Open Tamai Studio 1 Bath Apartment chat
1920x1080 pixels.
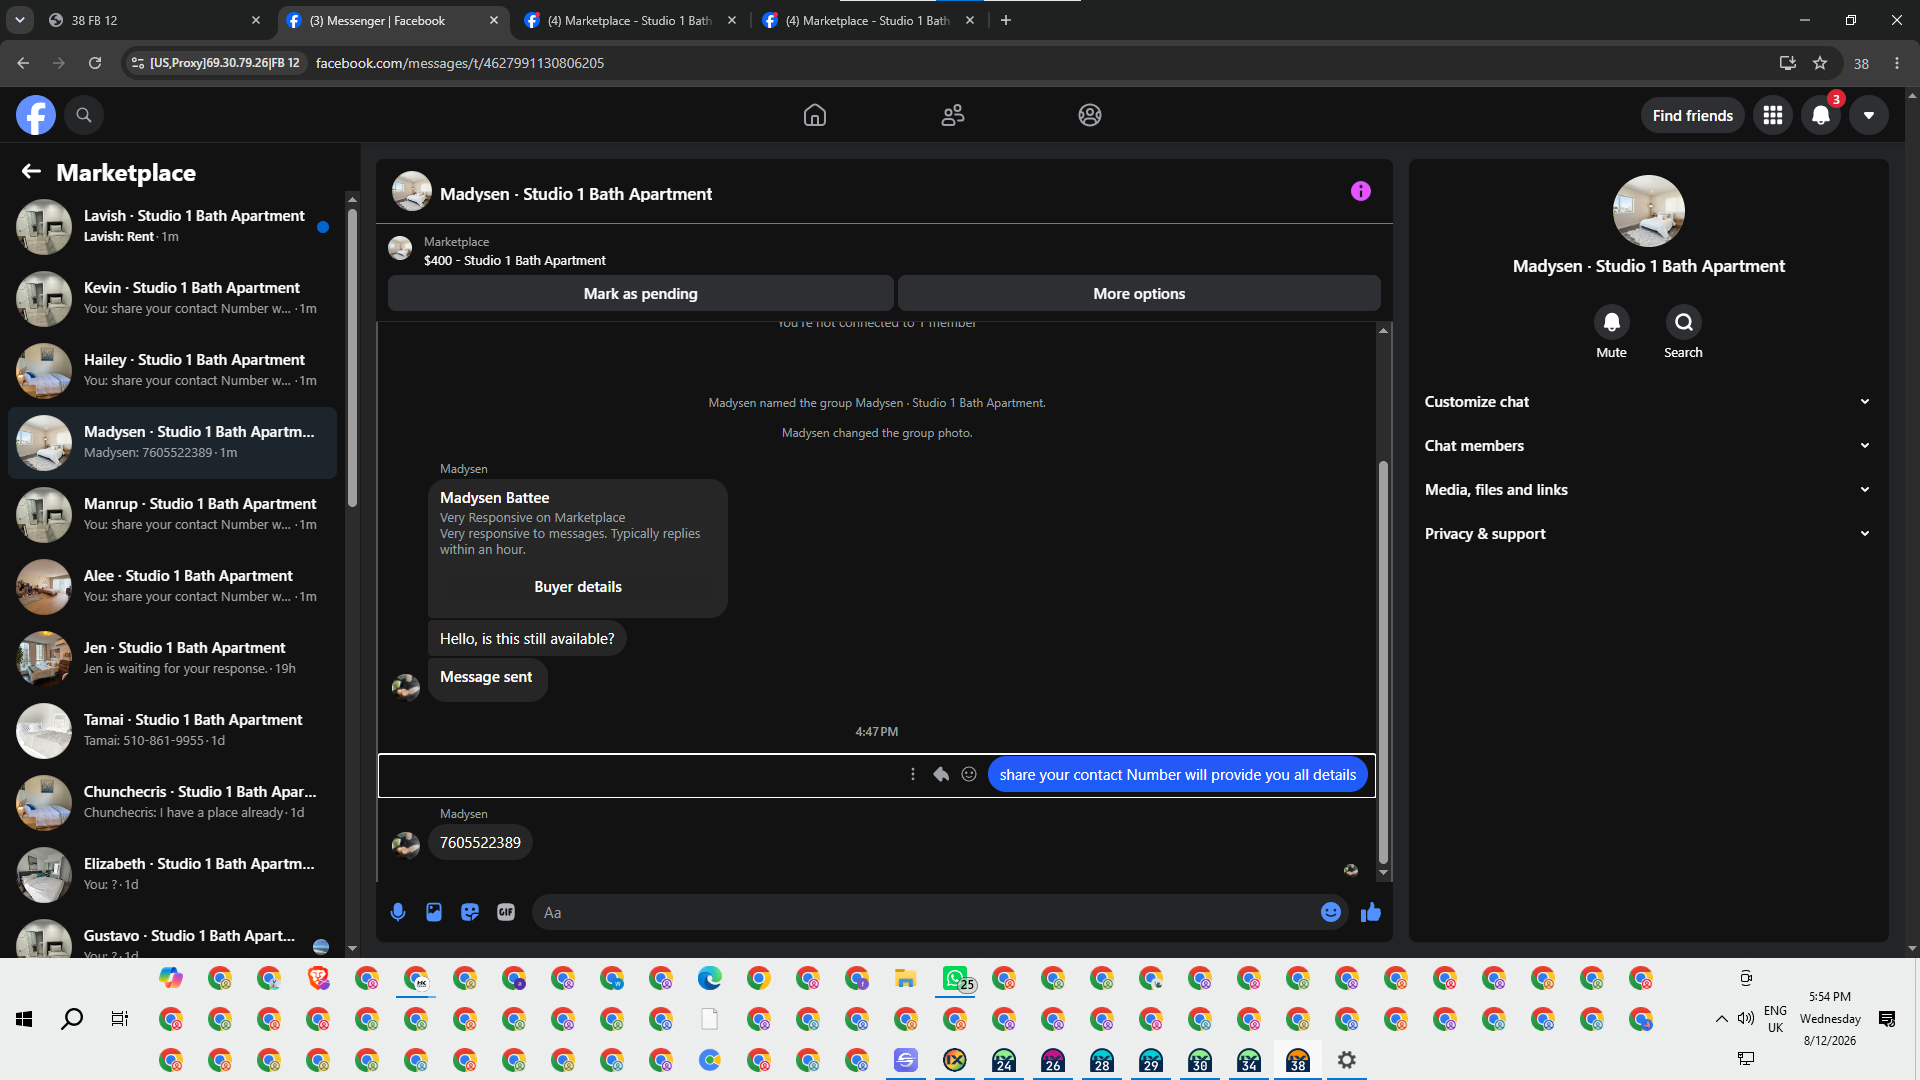[172, 731]
